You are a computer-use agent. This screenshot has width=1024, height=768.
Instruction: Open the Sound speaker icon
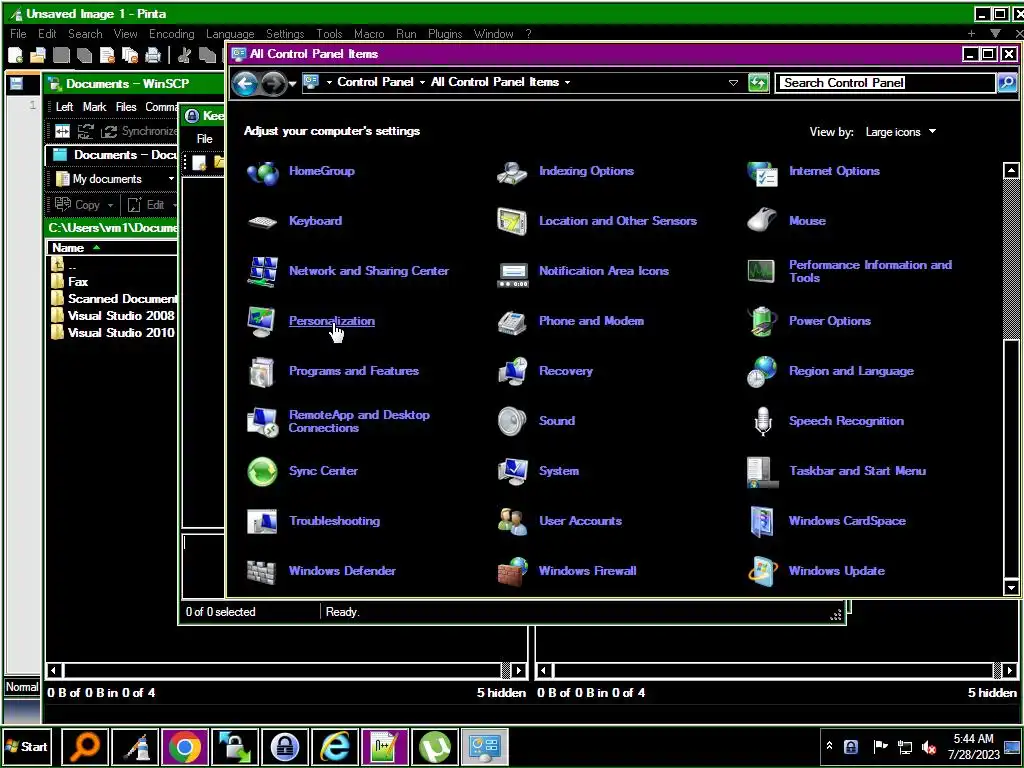[512, 421]
